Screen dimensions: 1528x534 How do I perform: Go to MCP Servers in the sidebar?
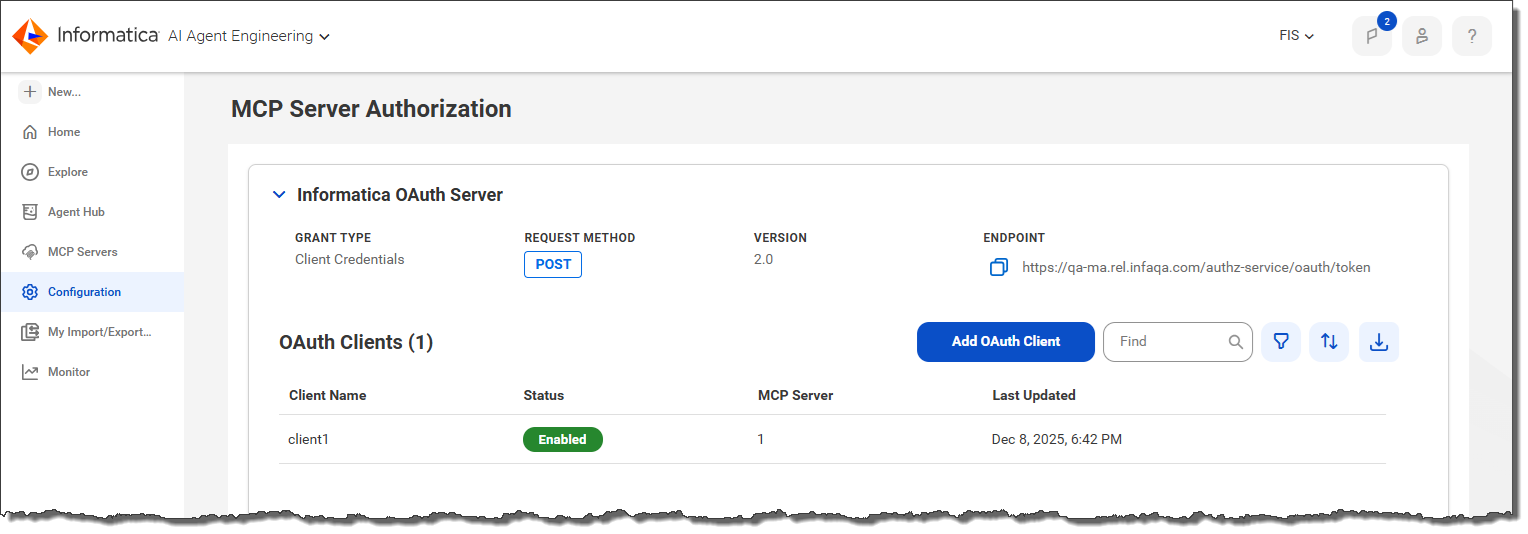click(x=92, y=252)
